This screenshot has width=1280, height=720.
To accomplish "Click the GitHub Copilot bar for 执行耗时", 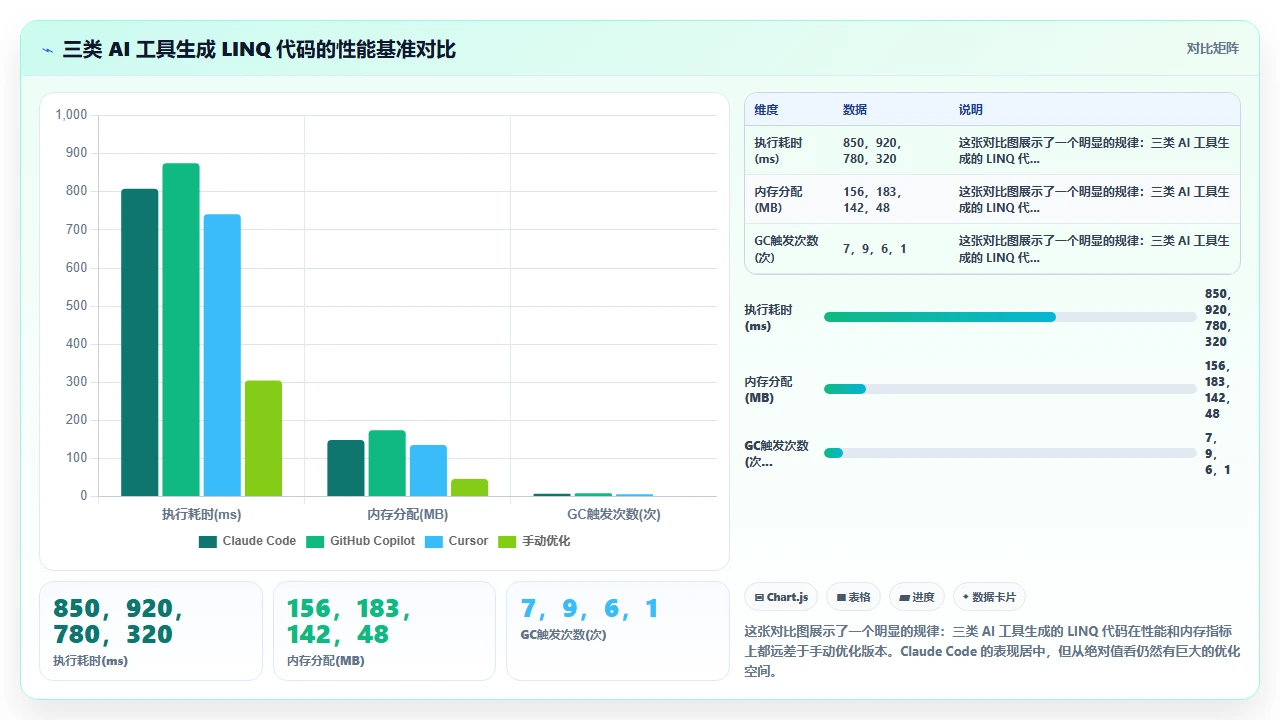I will (181, 329).
